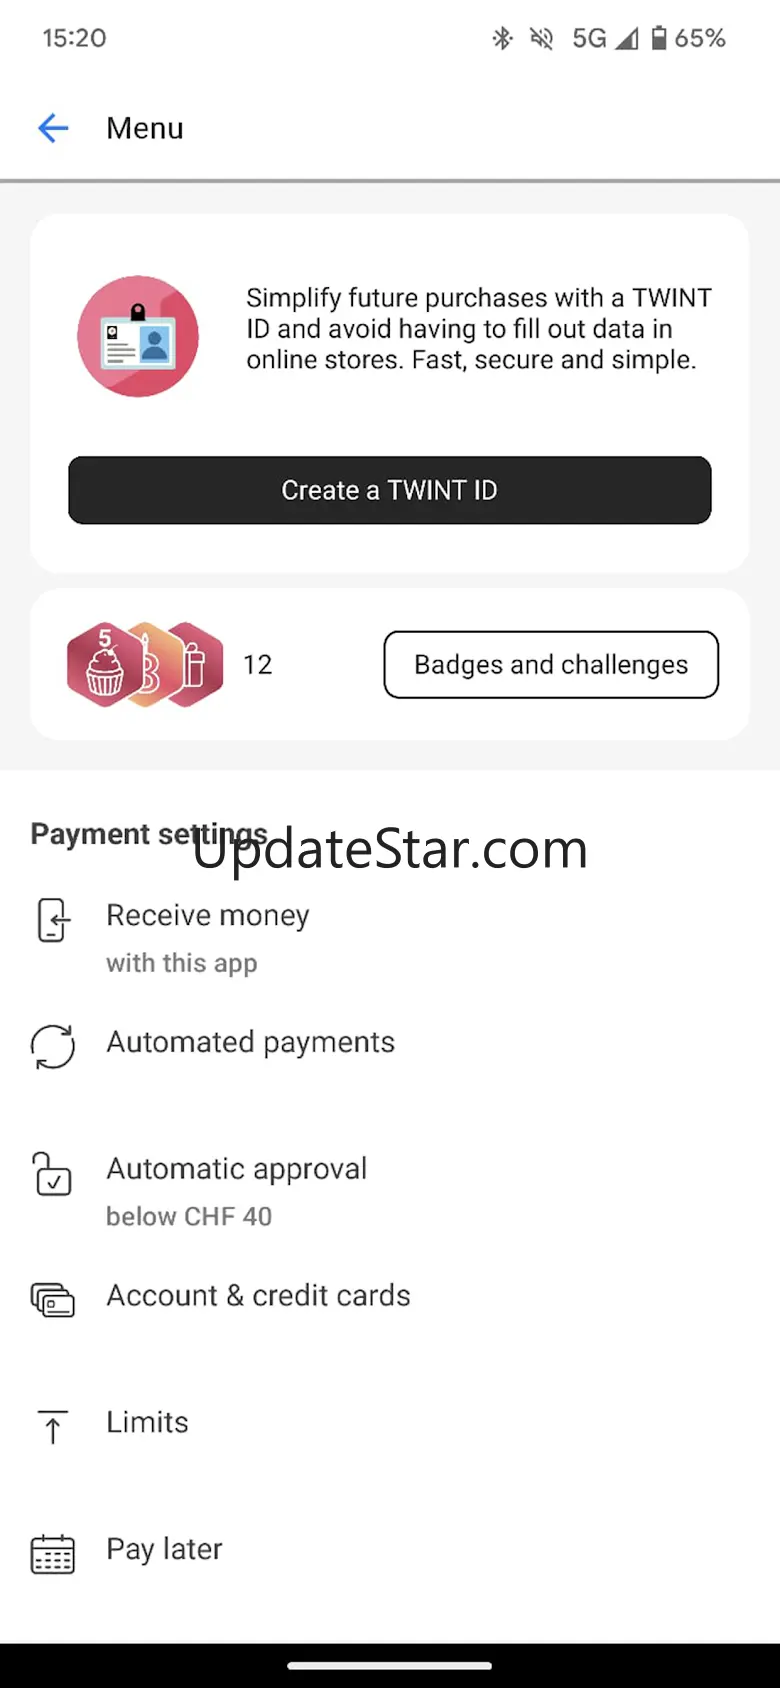Tap the Account & credit cards icon
Image resolution: width=780 pixels, height=1688 pixels.
pyautogui.click(x=53, y=1299)
